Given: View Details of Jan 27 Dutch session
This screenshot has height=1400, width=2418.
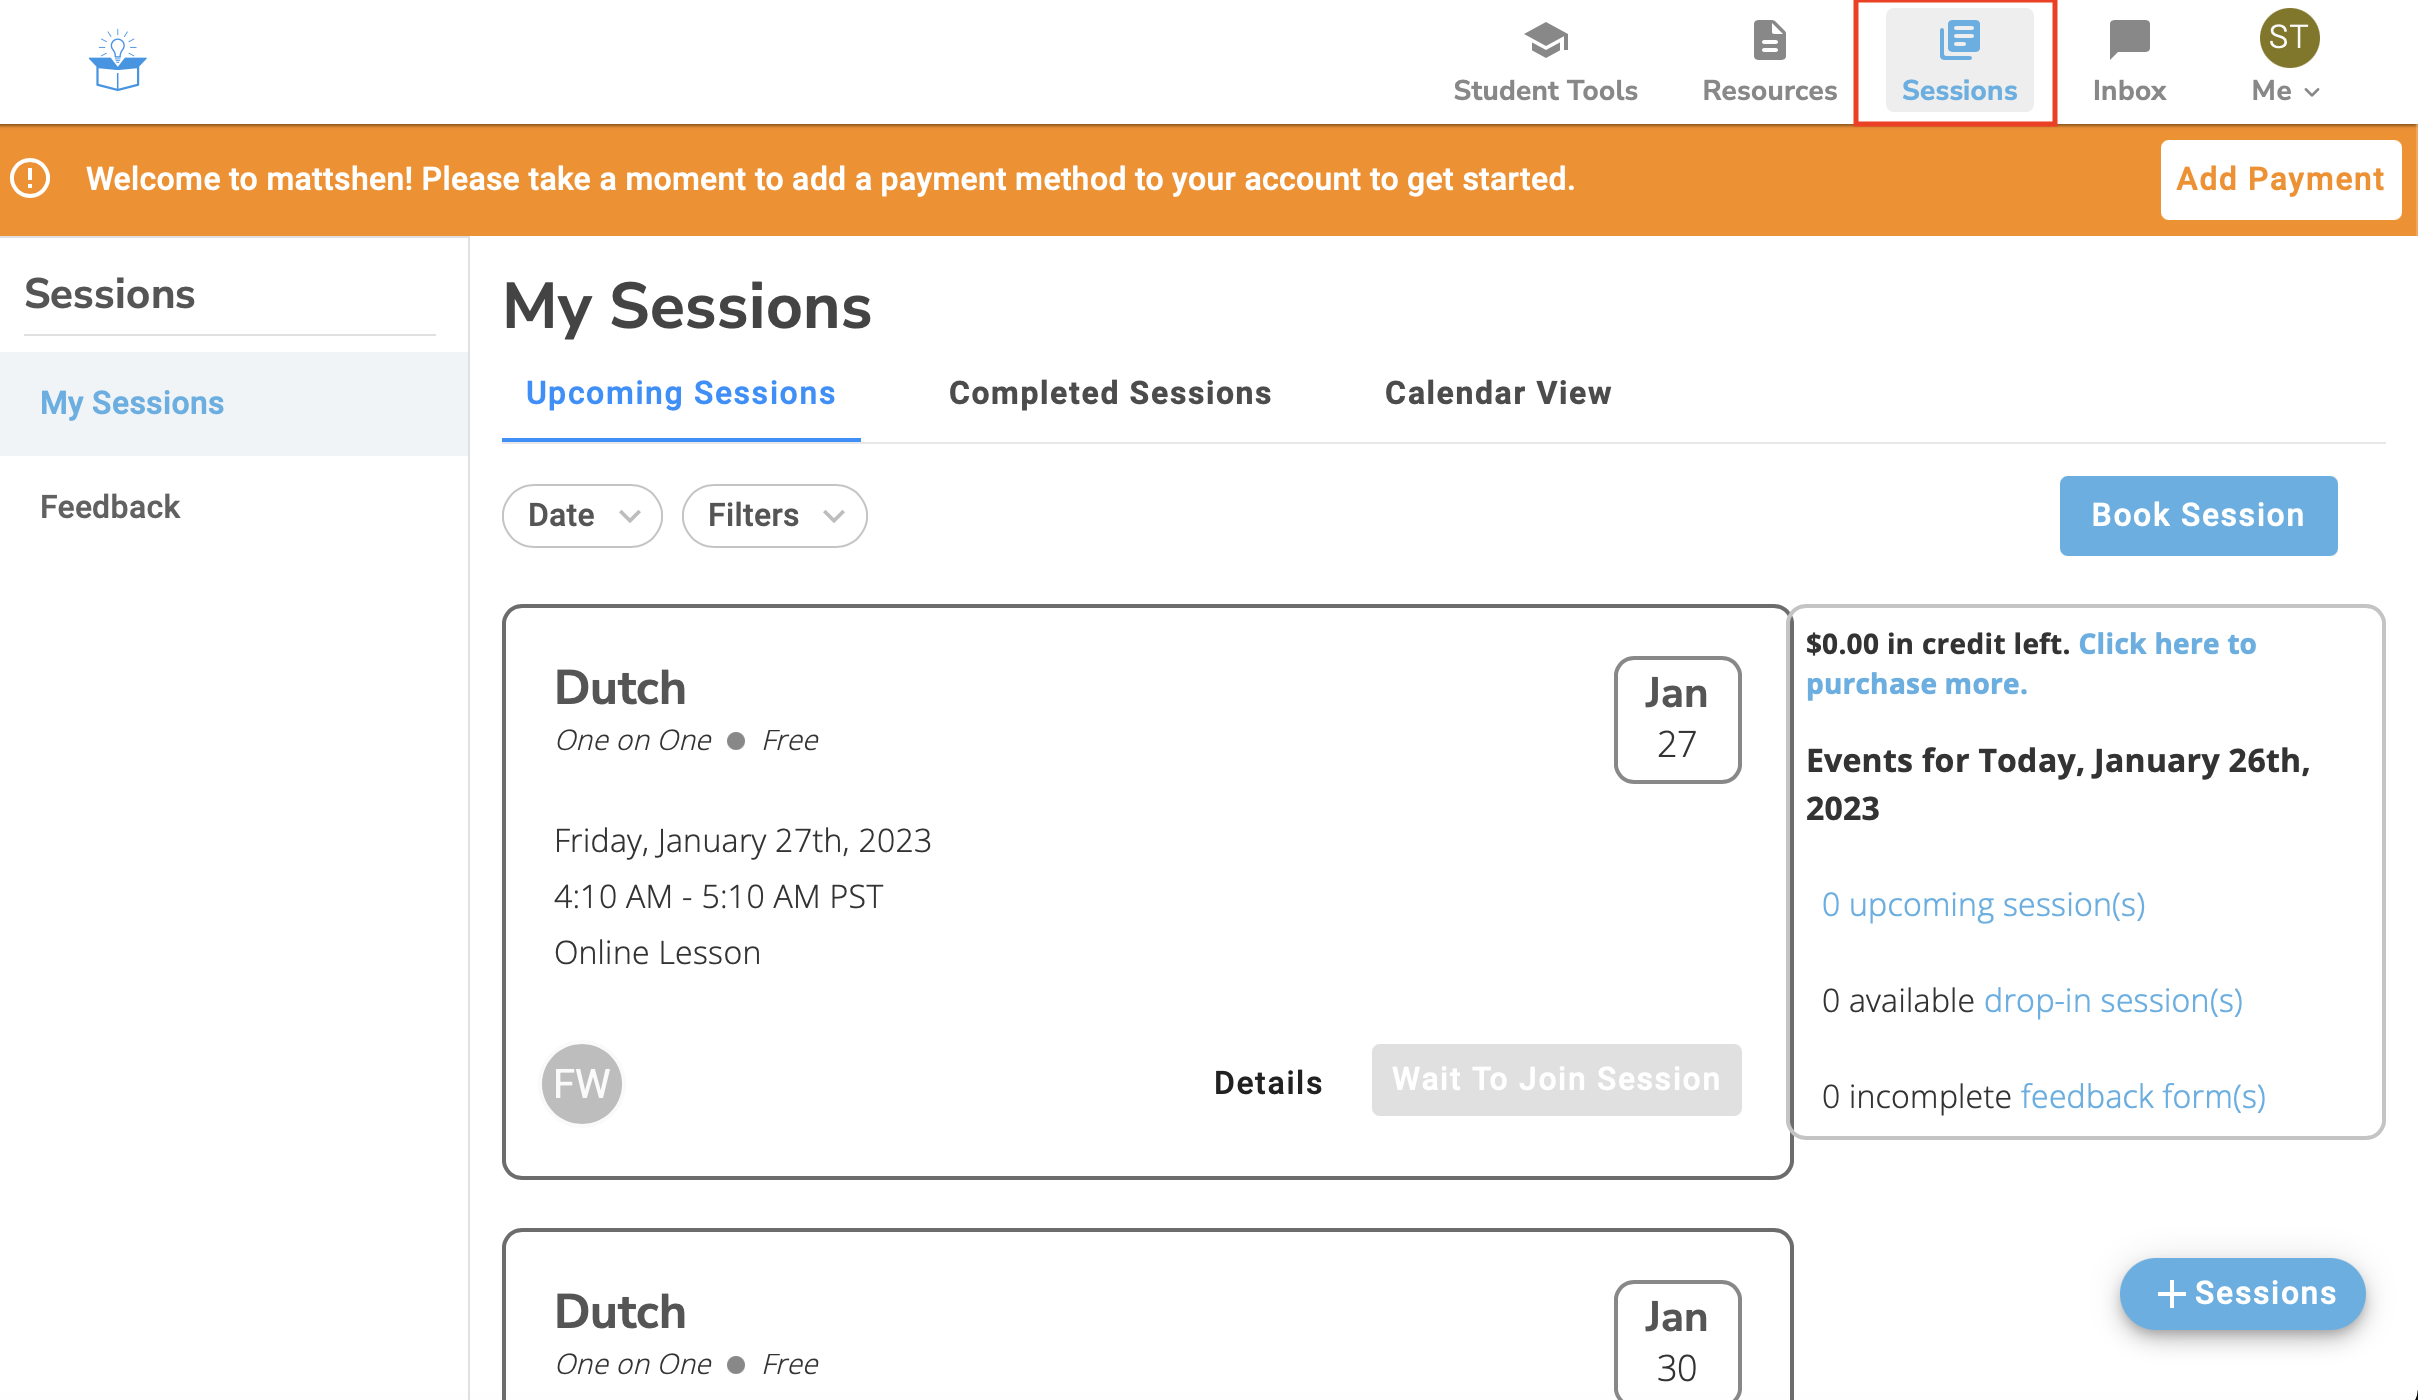Looking at the screenshot, I should point(1267,1082).
